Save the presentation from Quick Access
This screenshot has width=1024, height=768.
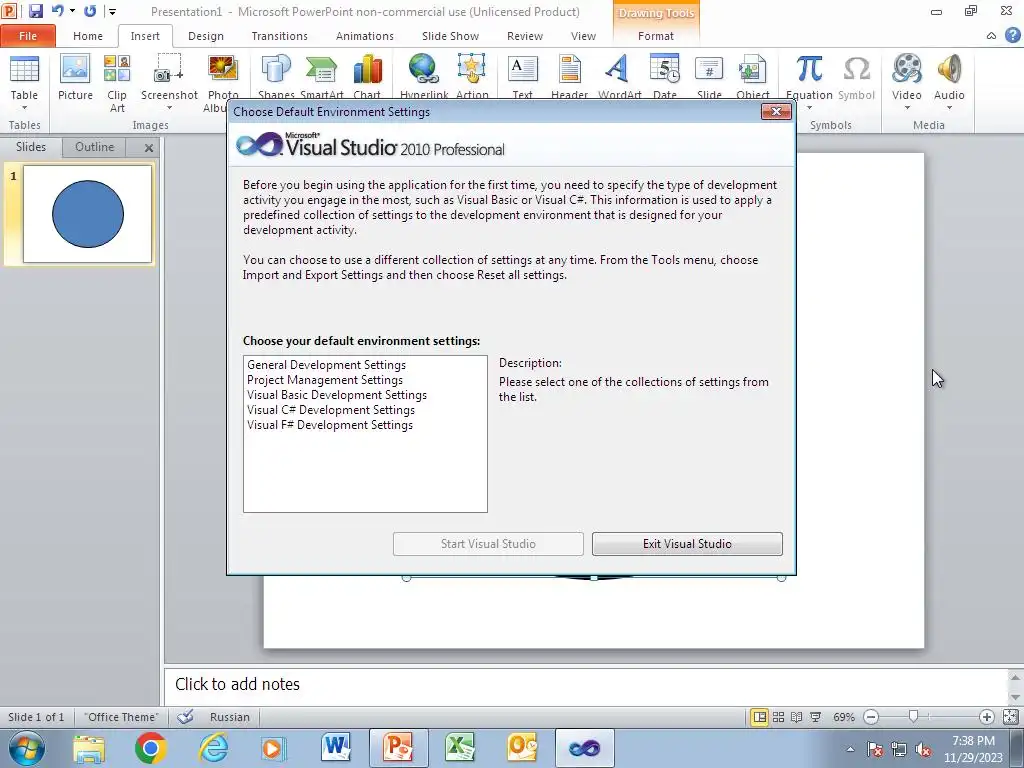(36, 11)
